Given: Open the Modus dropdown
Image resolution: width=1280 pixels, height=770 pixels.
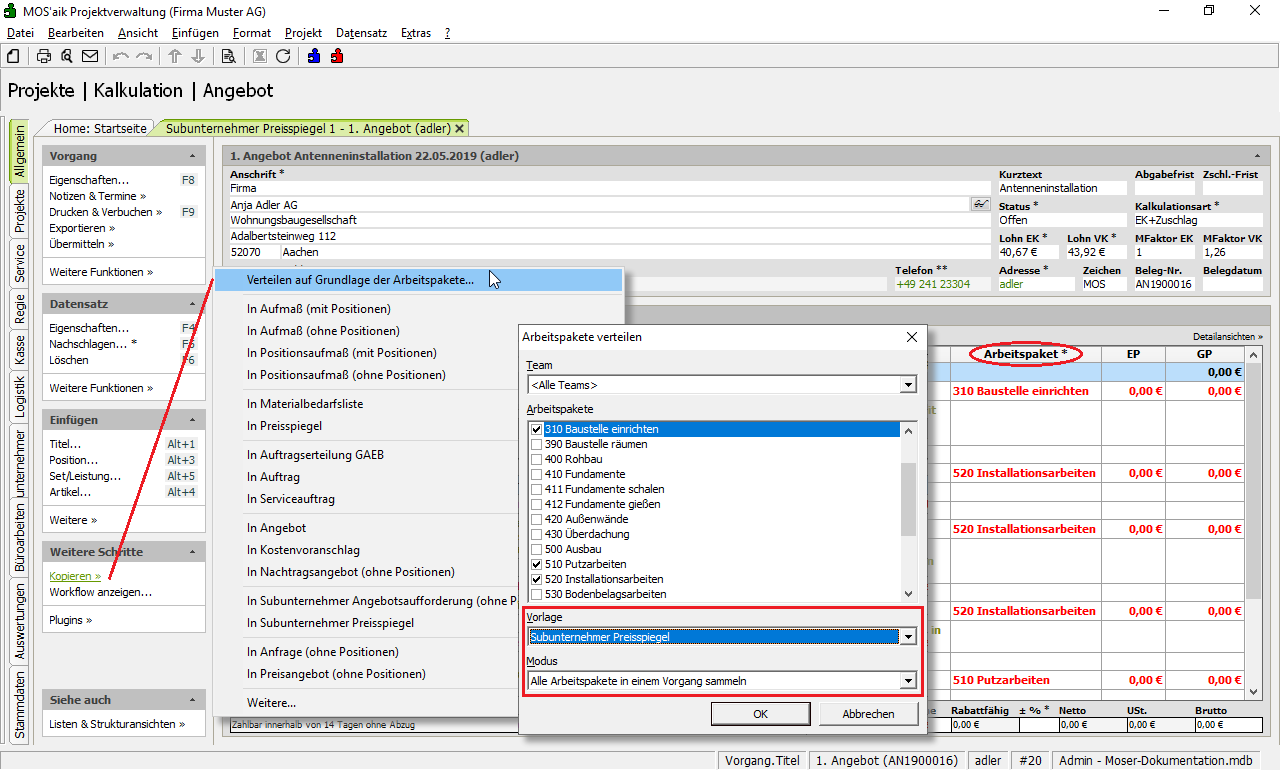Looking at the screenshot, I should [x=907, y=681].
